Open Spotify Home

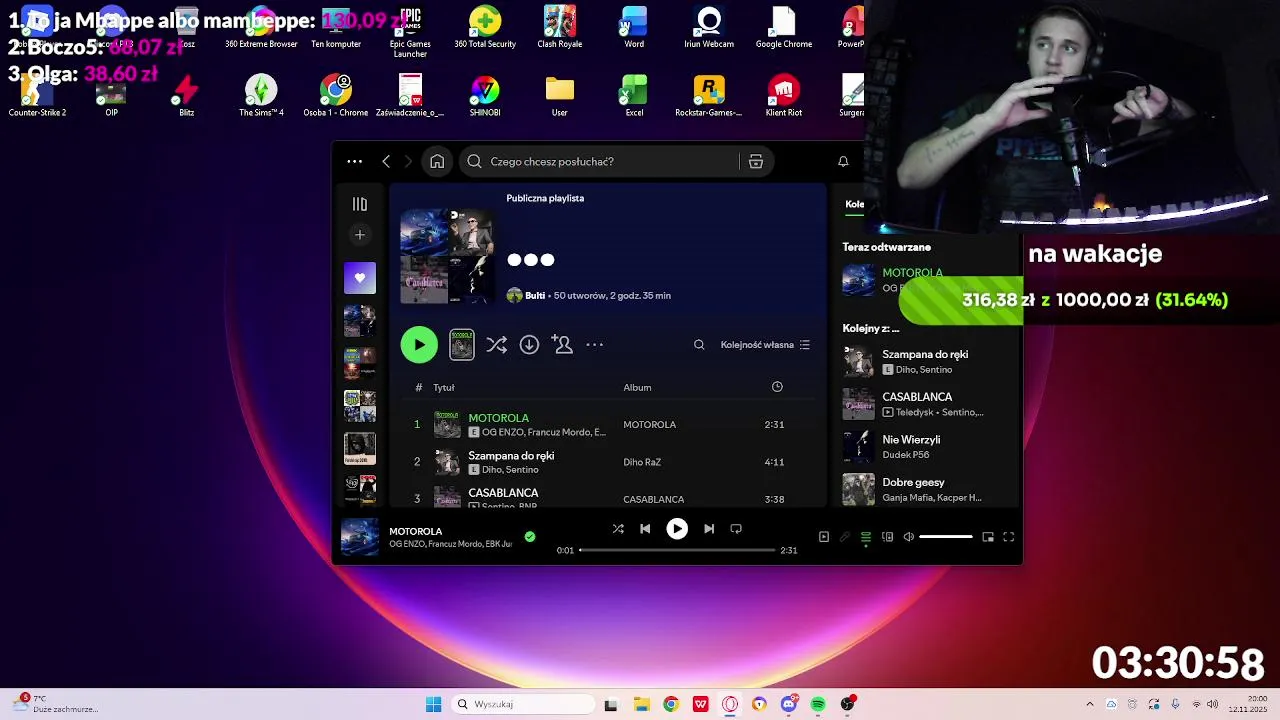[437, 161]
